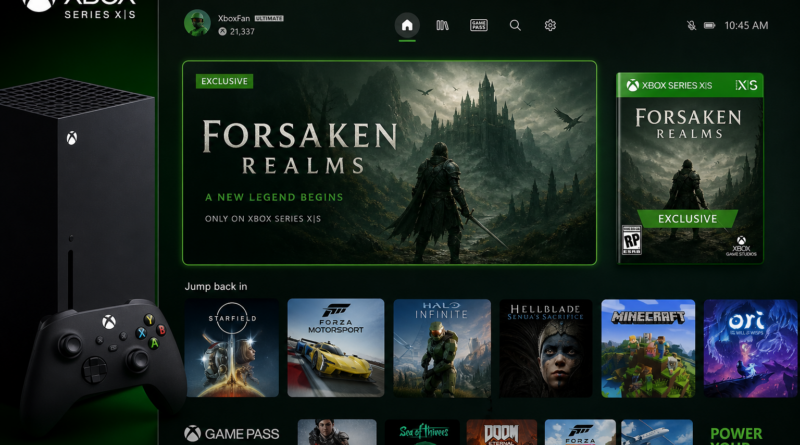Launch Halo Infinite tile
Viewport: 800px width, 445px height.
pos(442,348)
